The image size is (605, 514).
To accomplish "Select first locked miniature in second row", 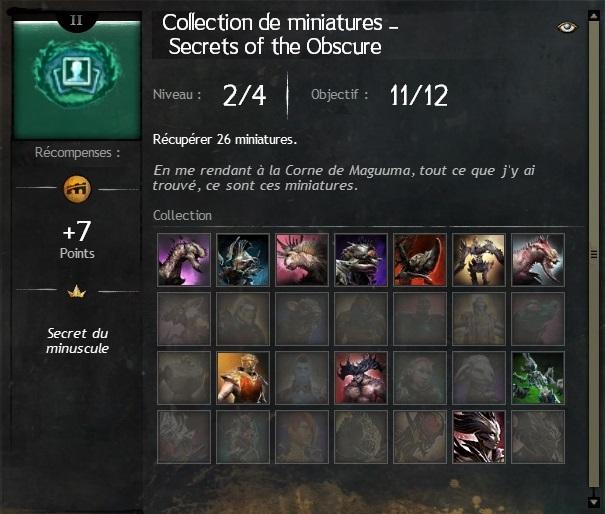I will click(x=184, y=319).
